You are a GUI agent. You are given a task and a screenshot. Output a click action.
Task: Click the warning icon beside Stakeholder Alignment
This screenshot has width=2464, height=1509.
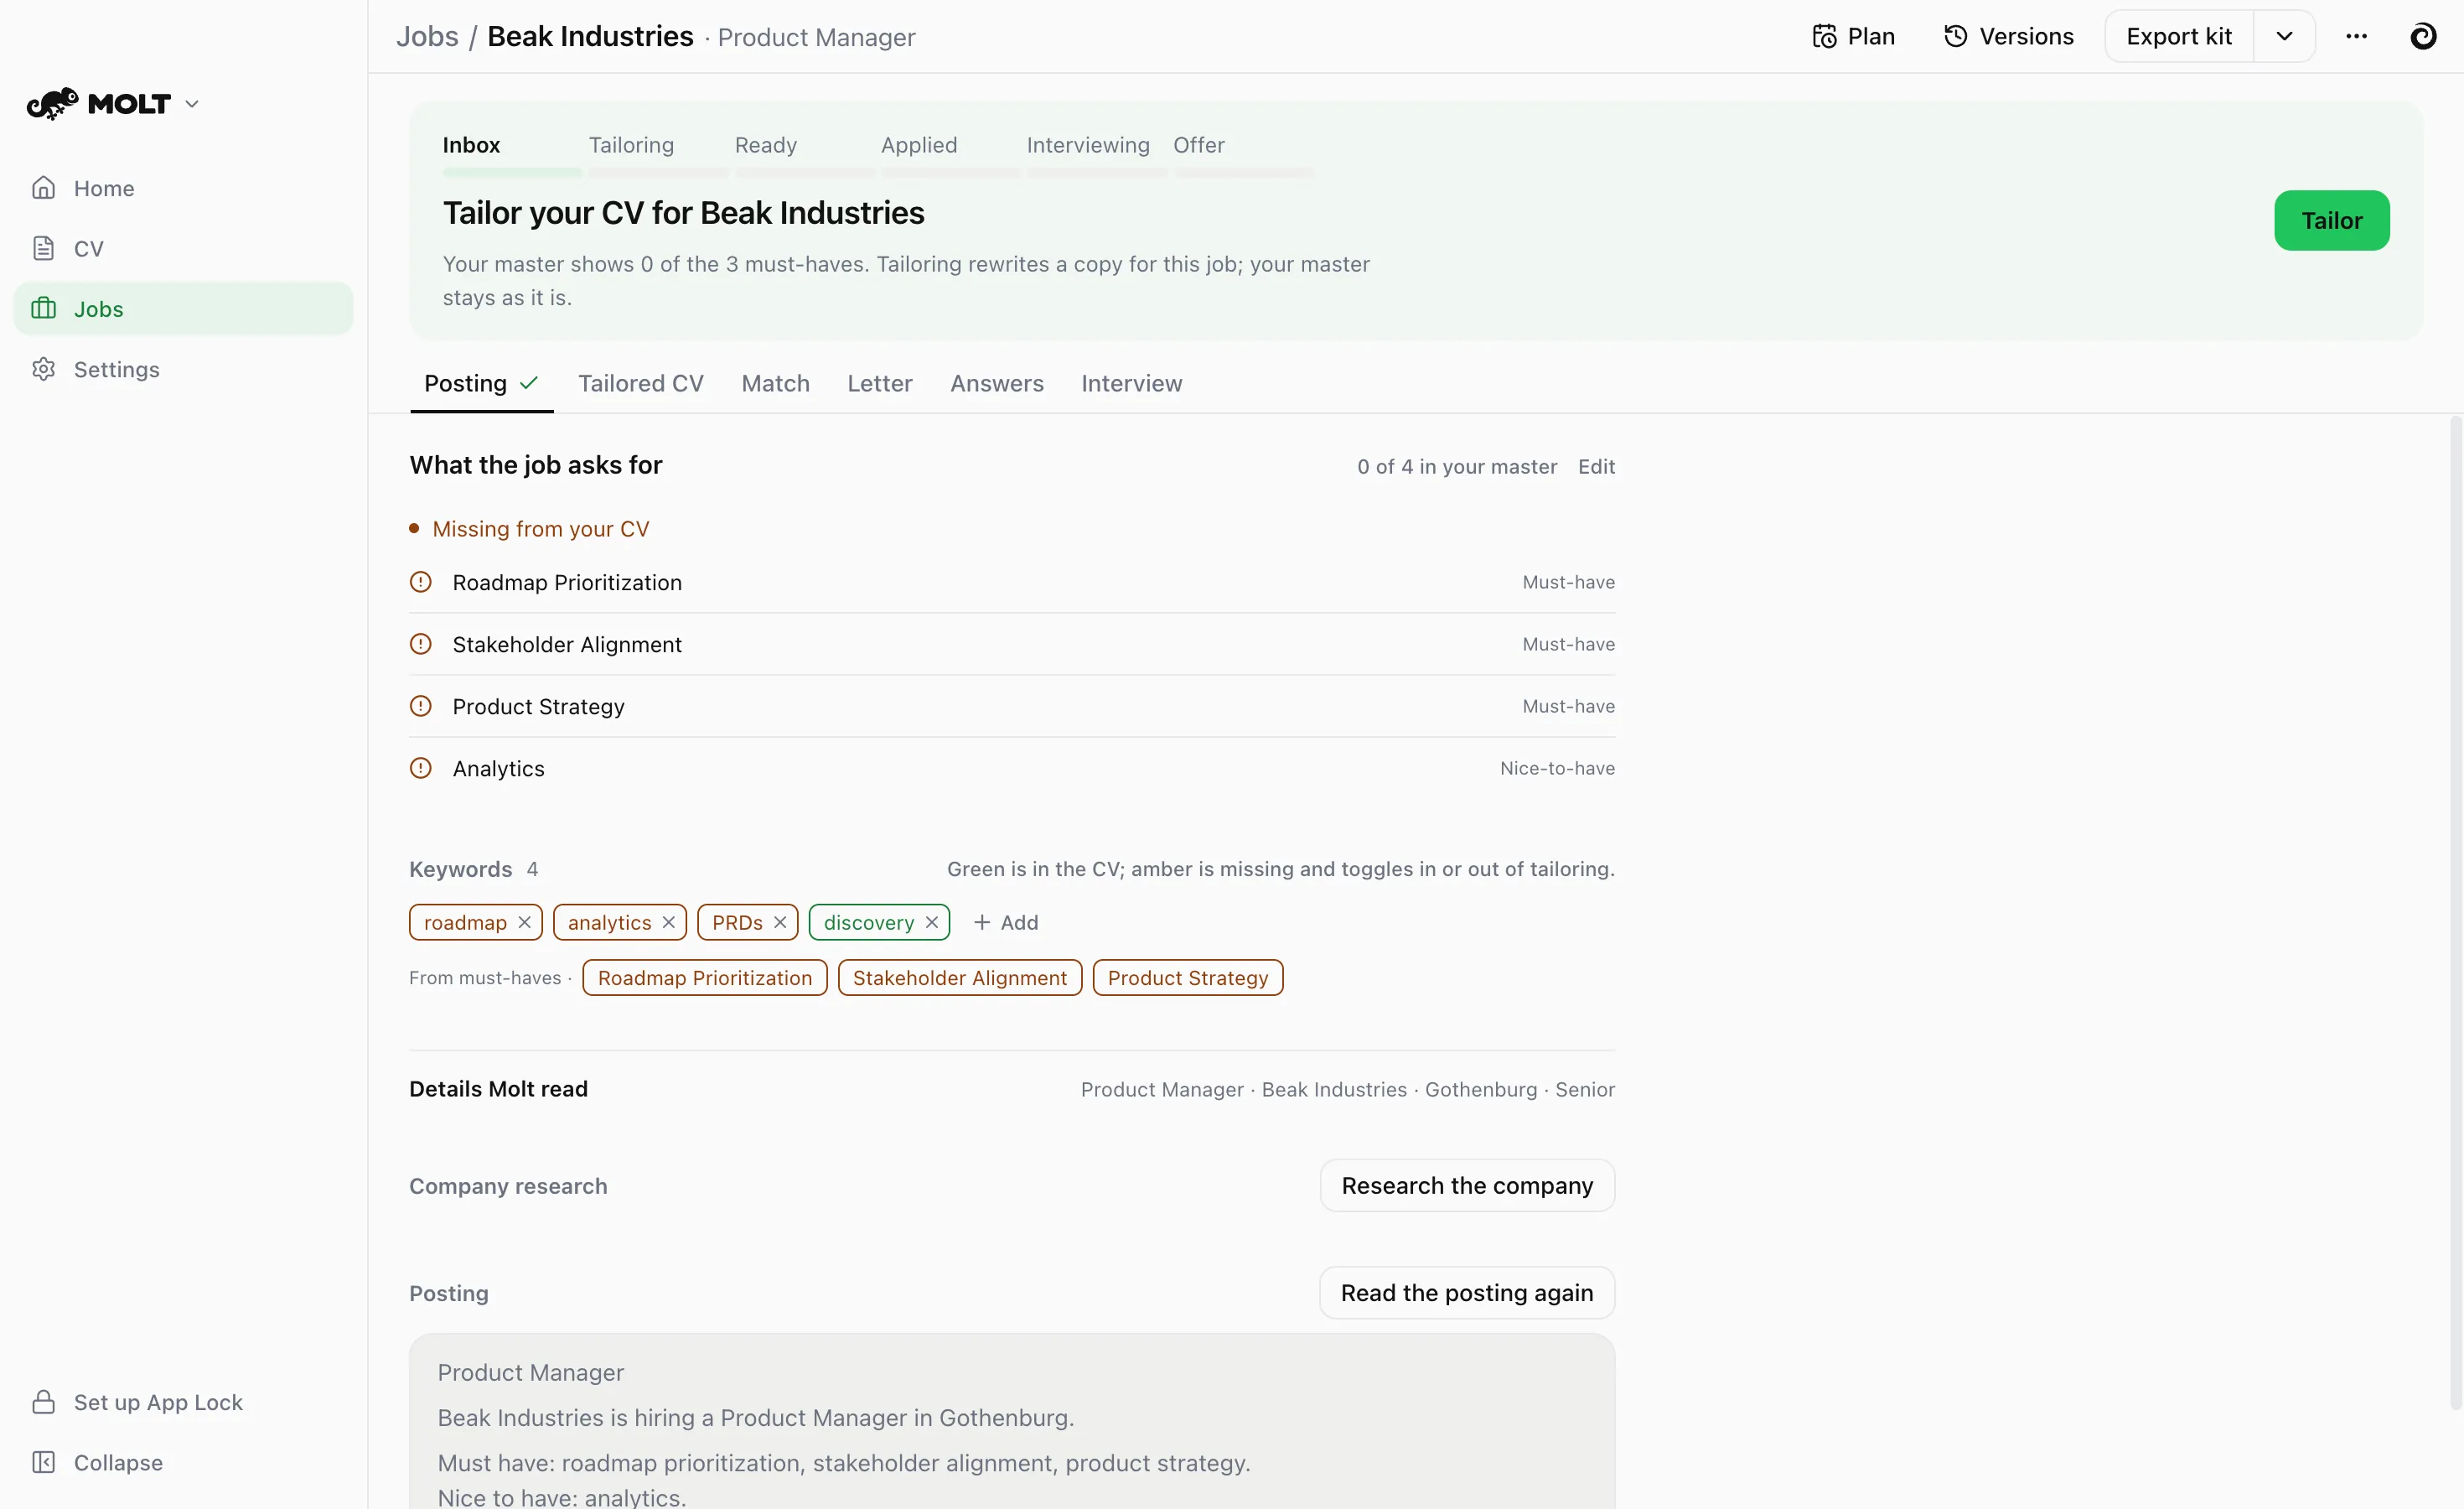tap(421, 644)
